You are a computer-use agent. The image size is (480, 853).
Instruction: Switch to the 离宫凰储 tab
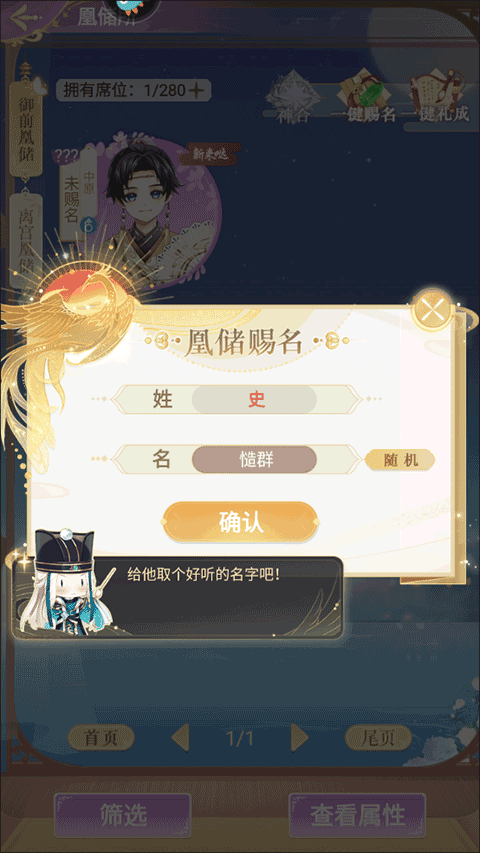click(x=26, y=239)
